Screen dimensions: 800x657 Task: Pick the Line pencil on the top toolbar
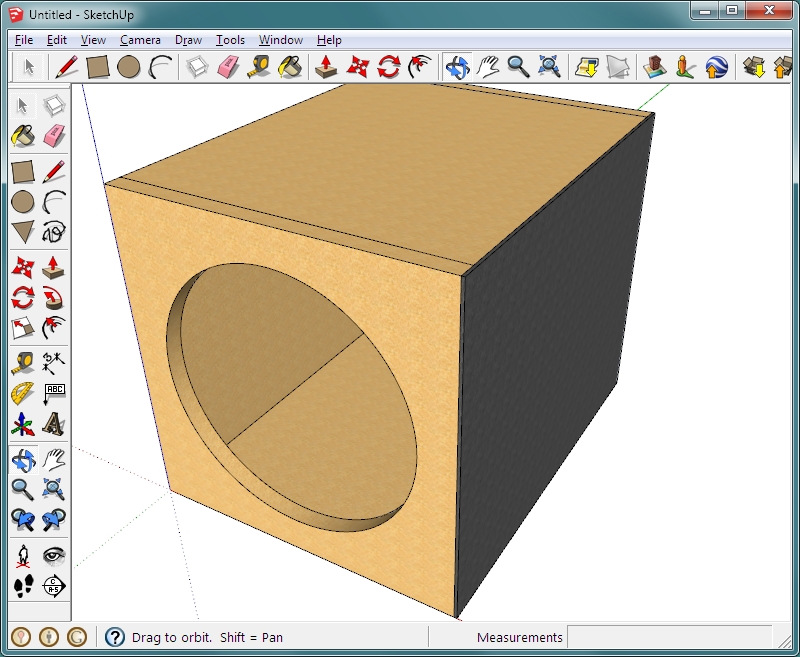(66, 67)
